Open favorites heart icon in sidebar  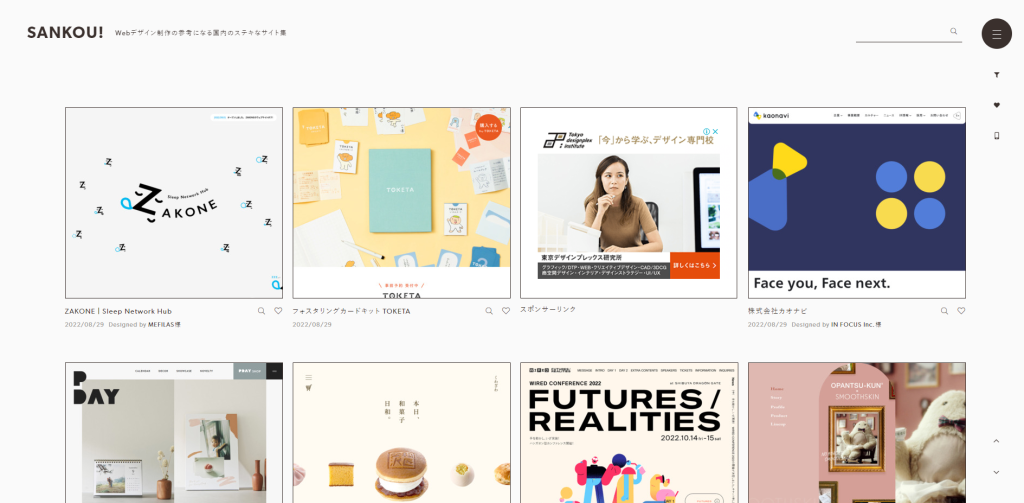pyautogui.click(x=997, y=105)
